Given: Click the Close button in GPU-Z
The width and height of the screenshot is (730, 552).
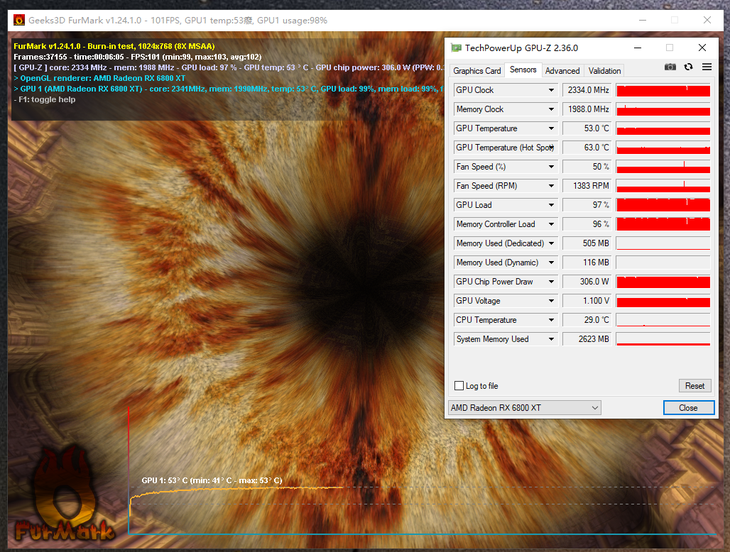Looking at the screenshot, I should click(x=688, y=408).
